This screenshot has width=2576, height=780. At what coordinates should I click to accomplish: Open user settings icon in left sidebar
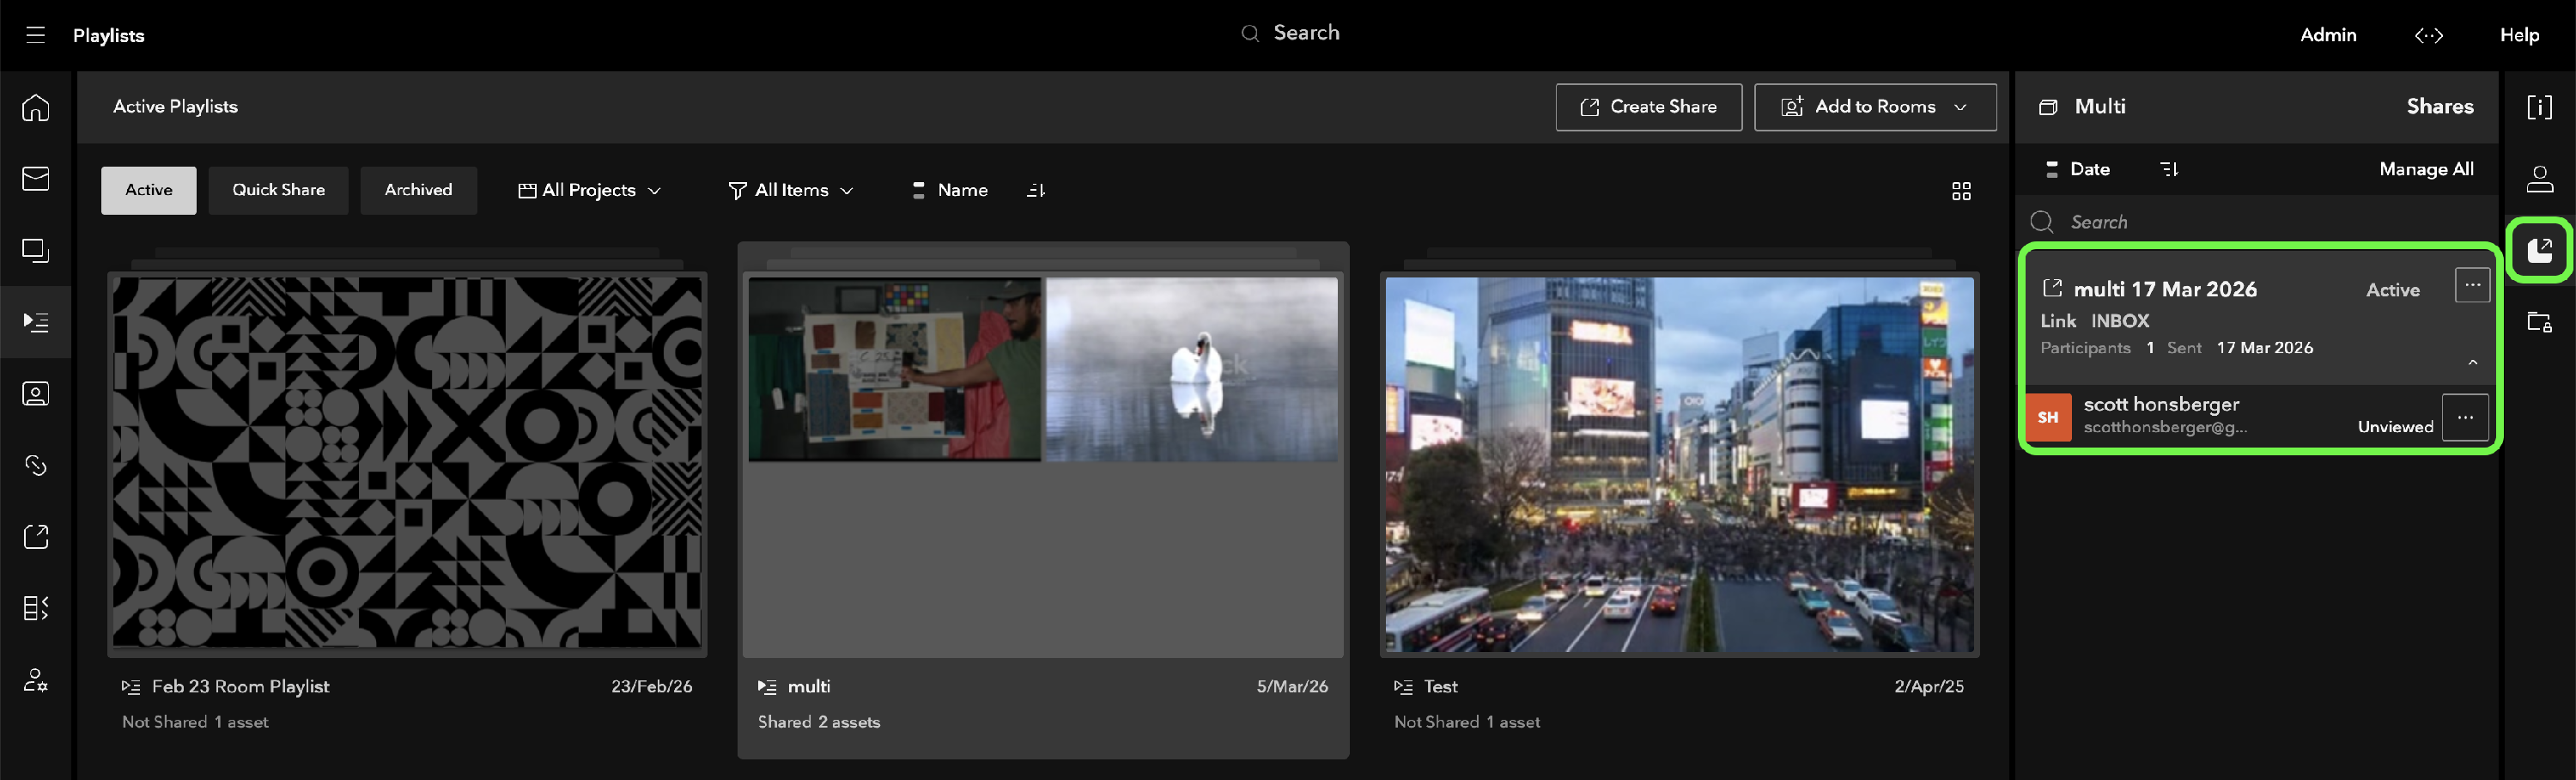tap(36, 681)
